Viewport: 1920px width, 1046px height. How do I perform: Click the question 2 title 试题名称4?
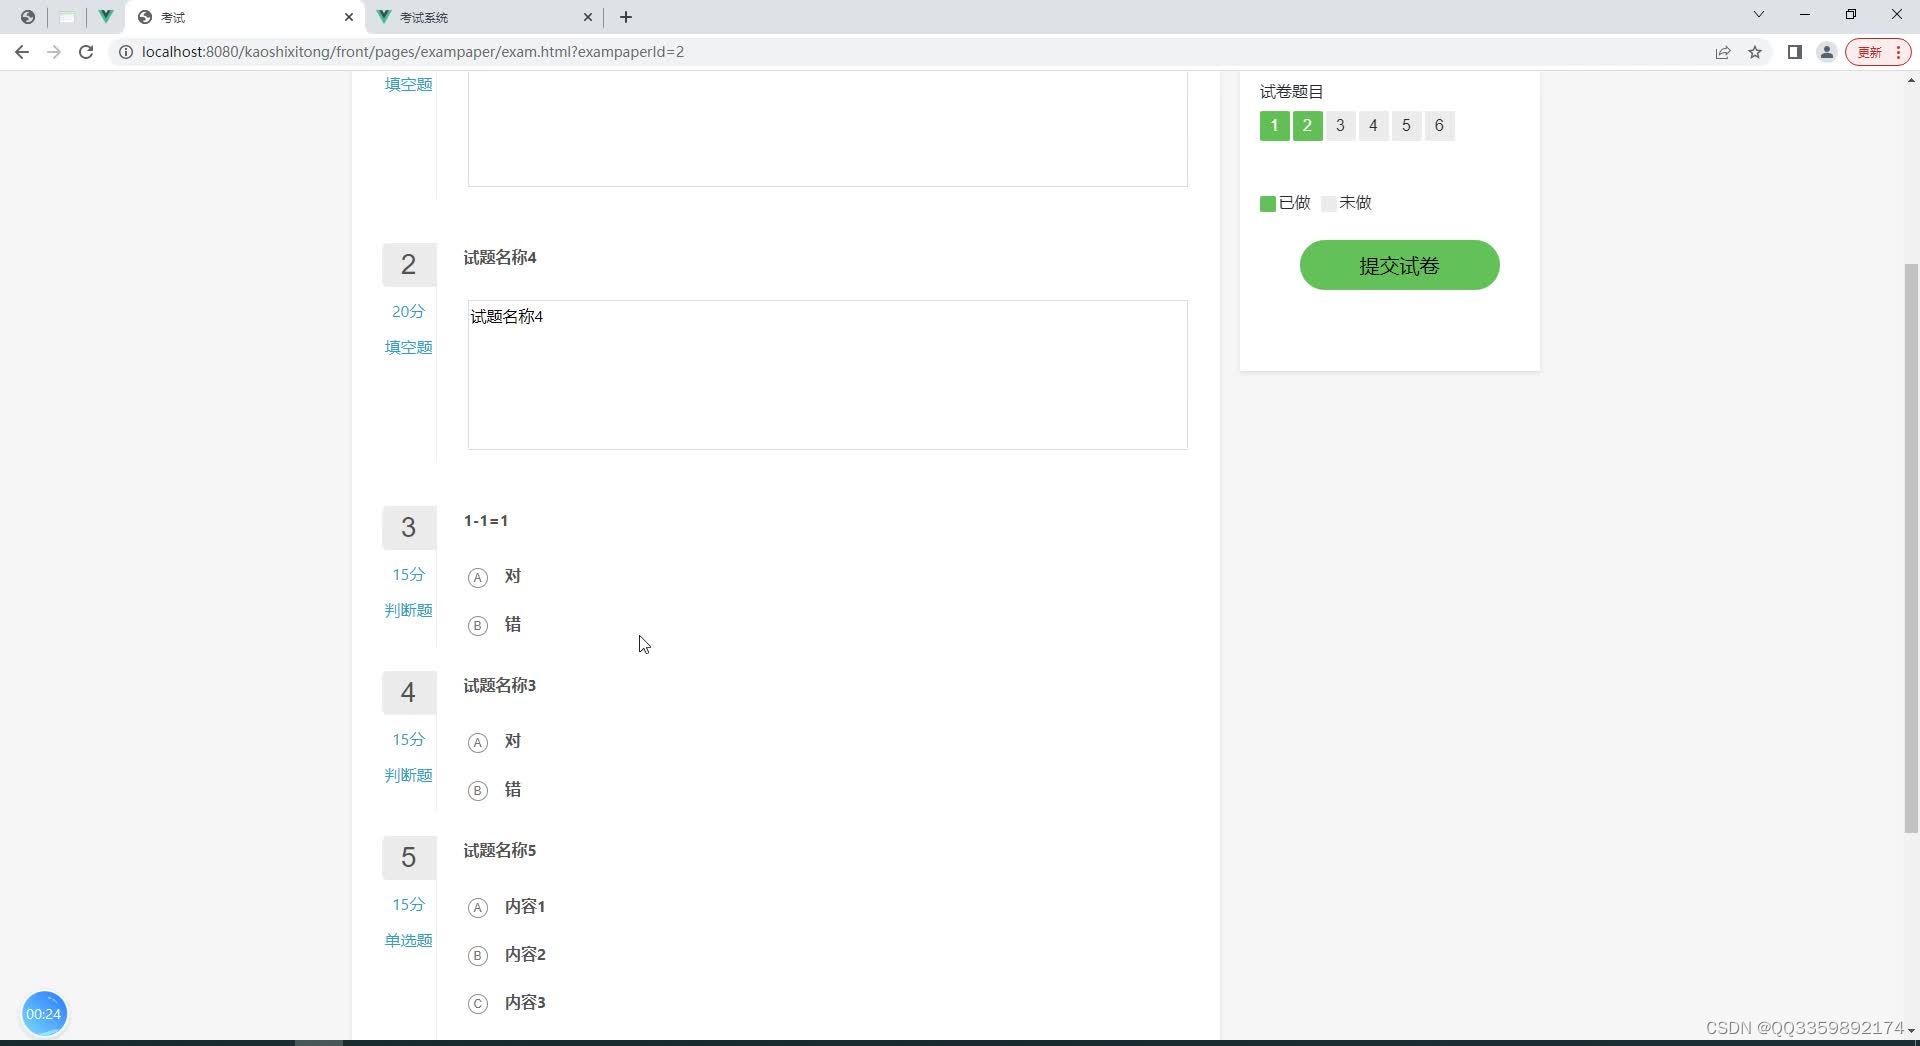500,258
